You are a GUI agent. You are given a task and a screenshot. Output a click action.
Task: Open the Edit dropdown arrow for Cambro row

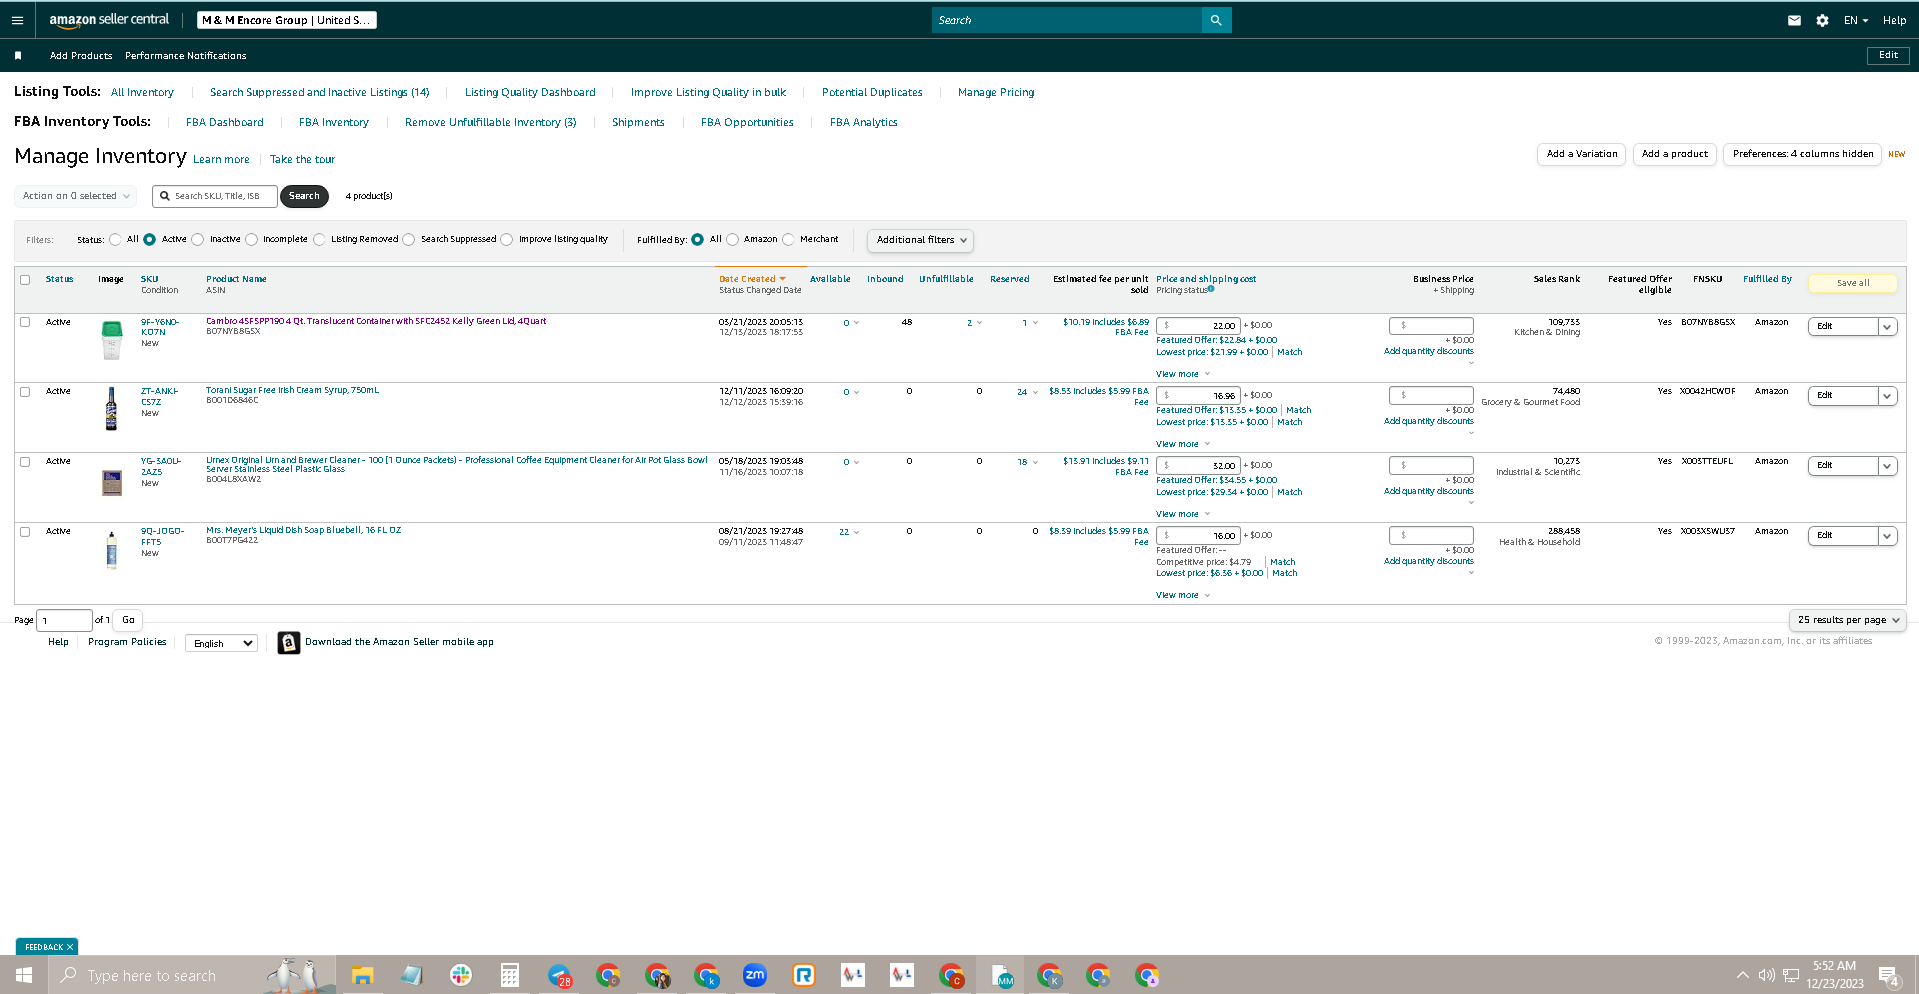tap(1887, 327)
